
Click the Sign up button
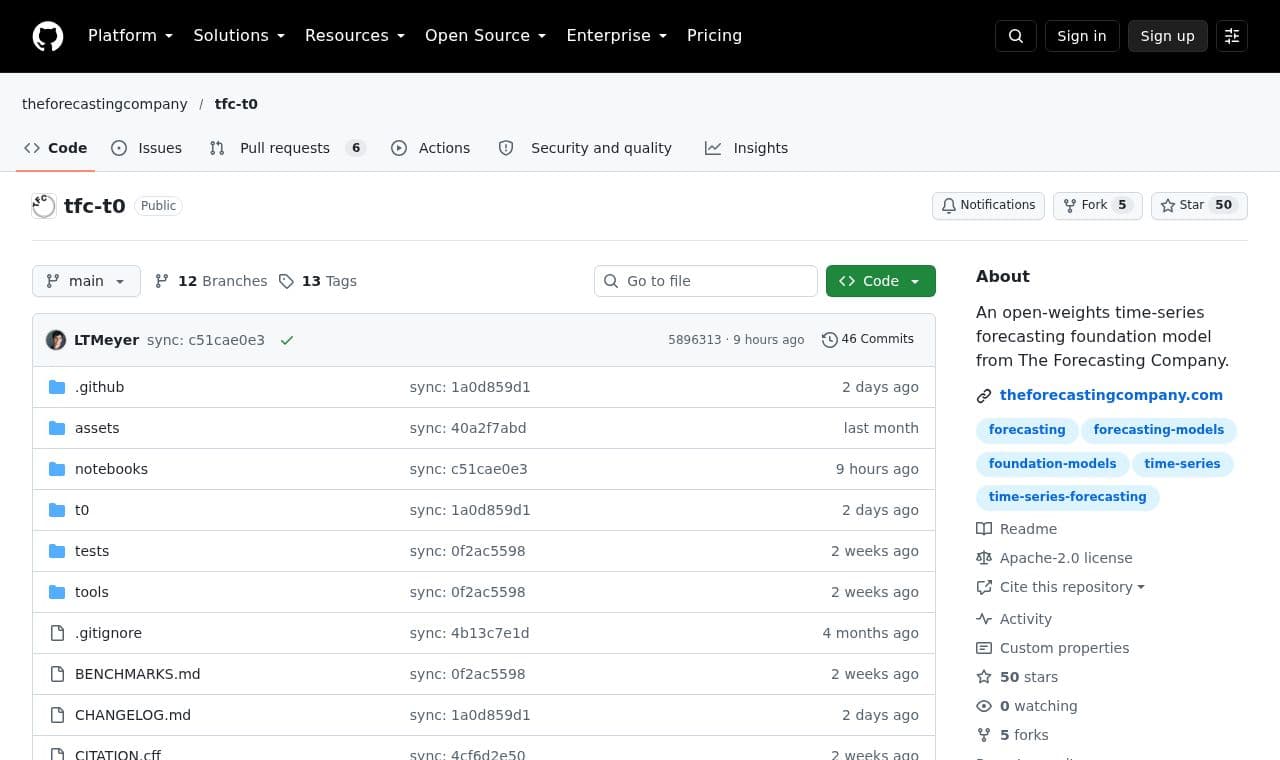(x=1168, y=36)
